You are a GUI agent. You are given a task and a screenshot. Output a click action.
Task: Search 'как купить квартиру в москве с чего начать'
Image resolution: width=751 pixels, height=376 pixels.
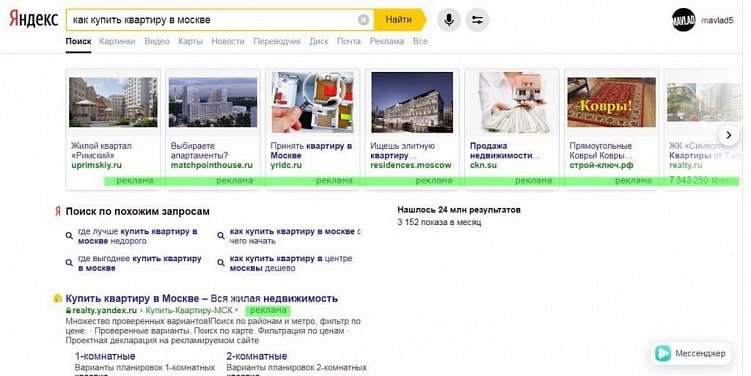pos(295,236)
